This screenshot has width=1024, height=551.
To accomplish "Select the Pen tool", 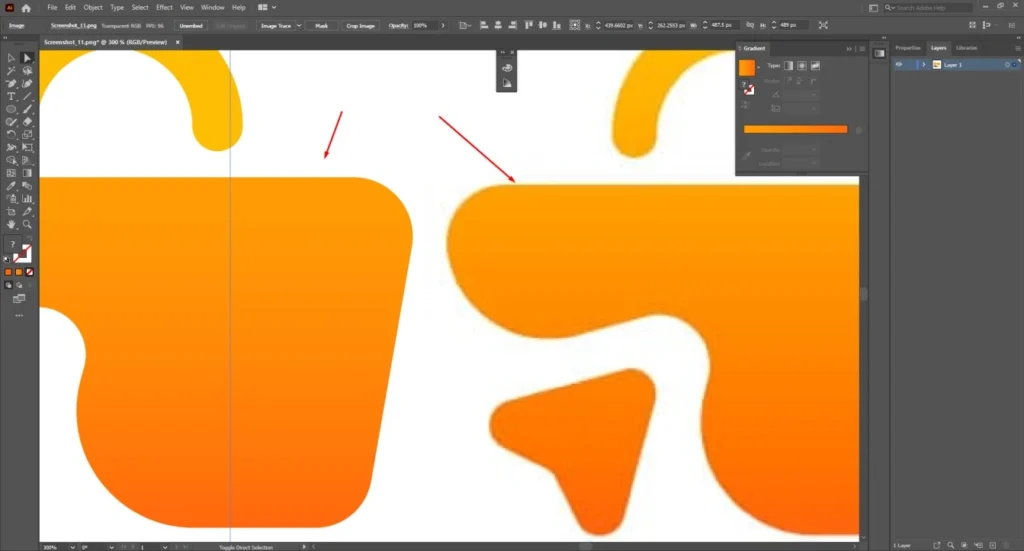I will pos(11,84).
